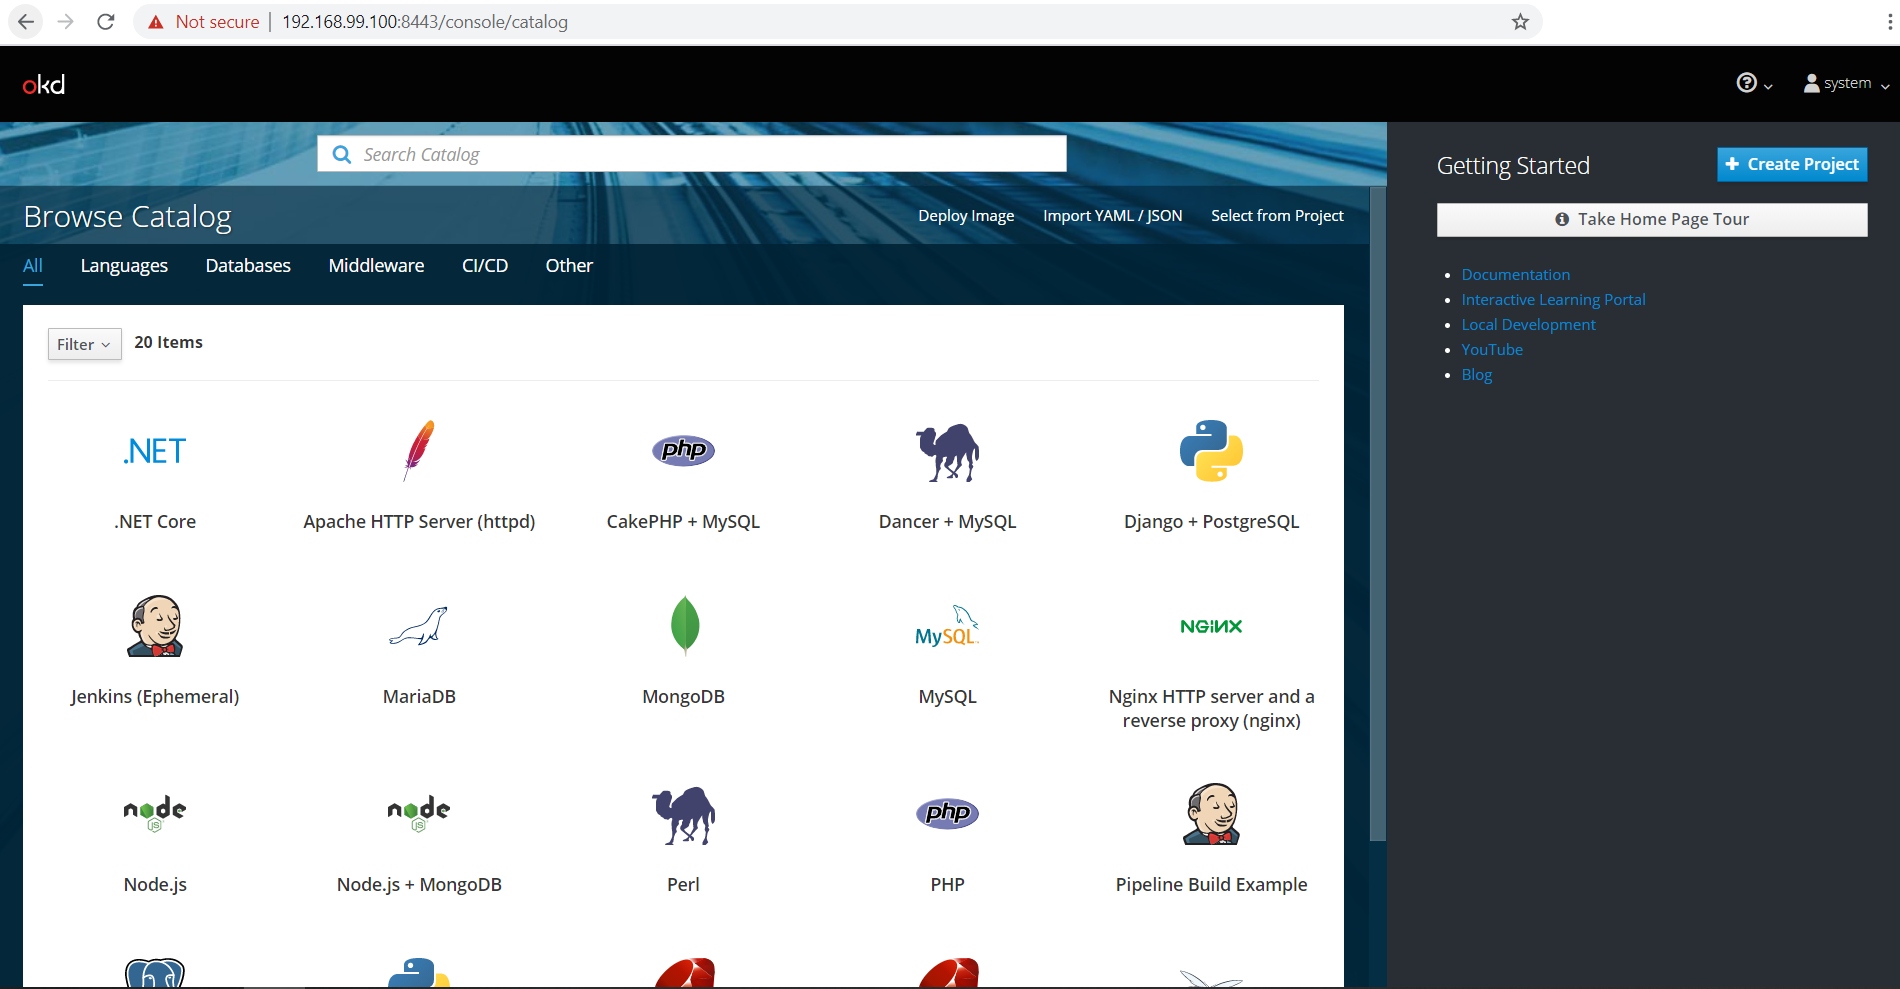Open the Perl camel icon

[683, 815]
